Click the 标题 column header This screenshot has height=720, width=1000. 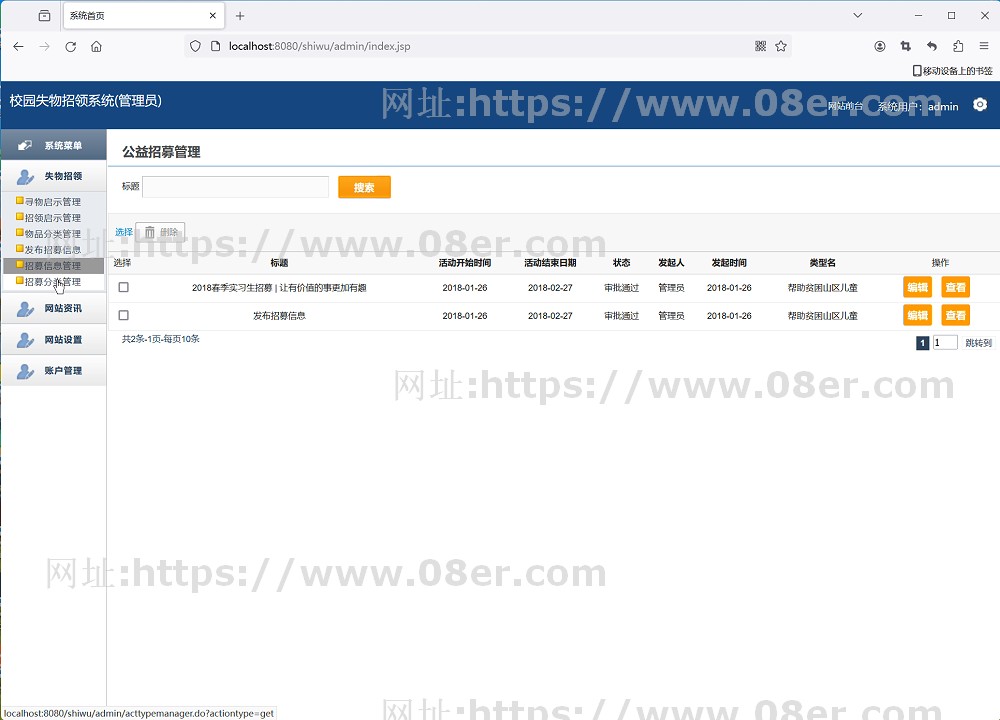pyautogui.click(x=279, y=263)
